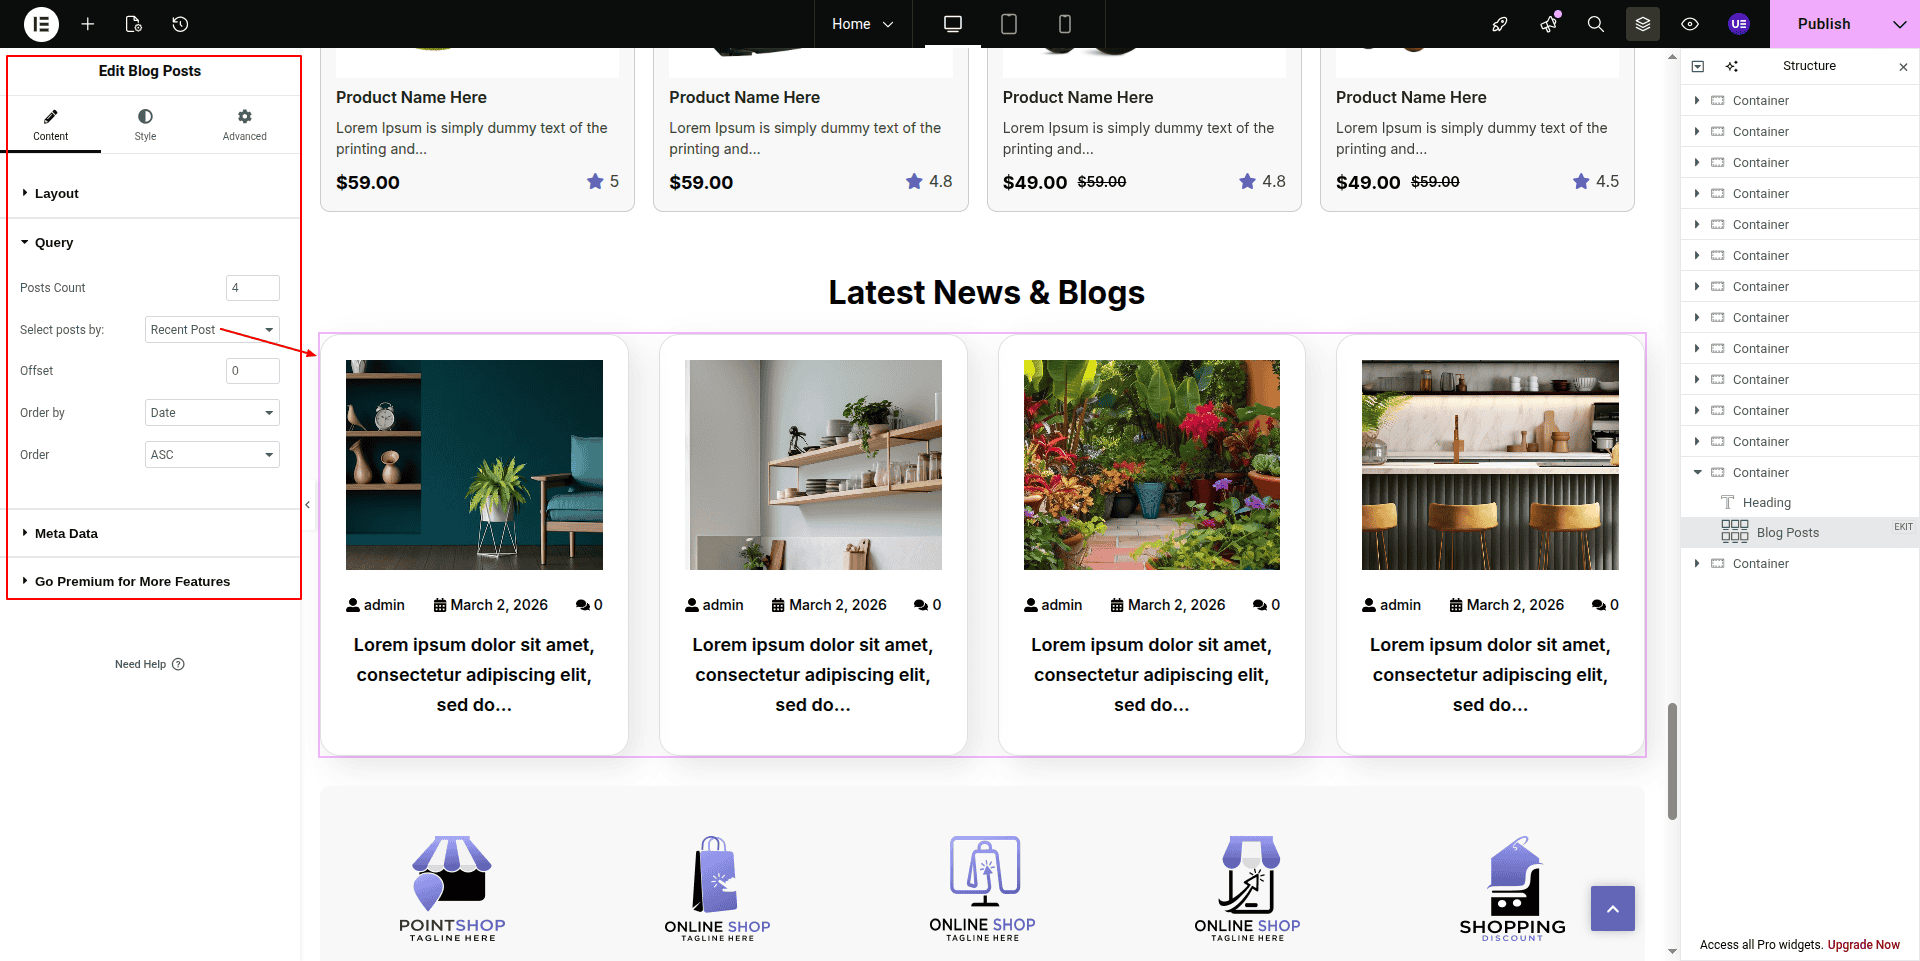Open Add Element plus icon
Image resolution: width=1920 pixels, height=961 pixels.
click(x=88, y=24)
